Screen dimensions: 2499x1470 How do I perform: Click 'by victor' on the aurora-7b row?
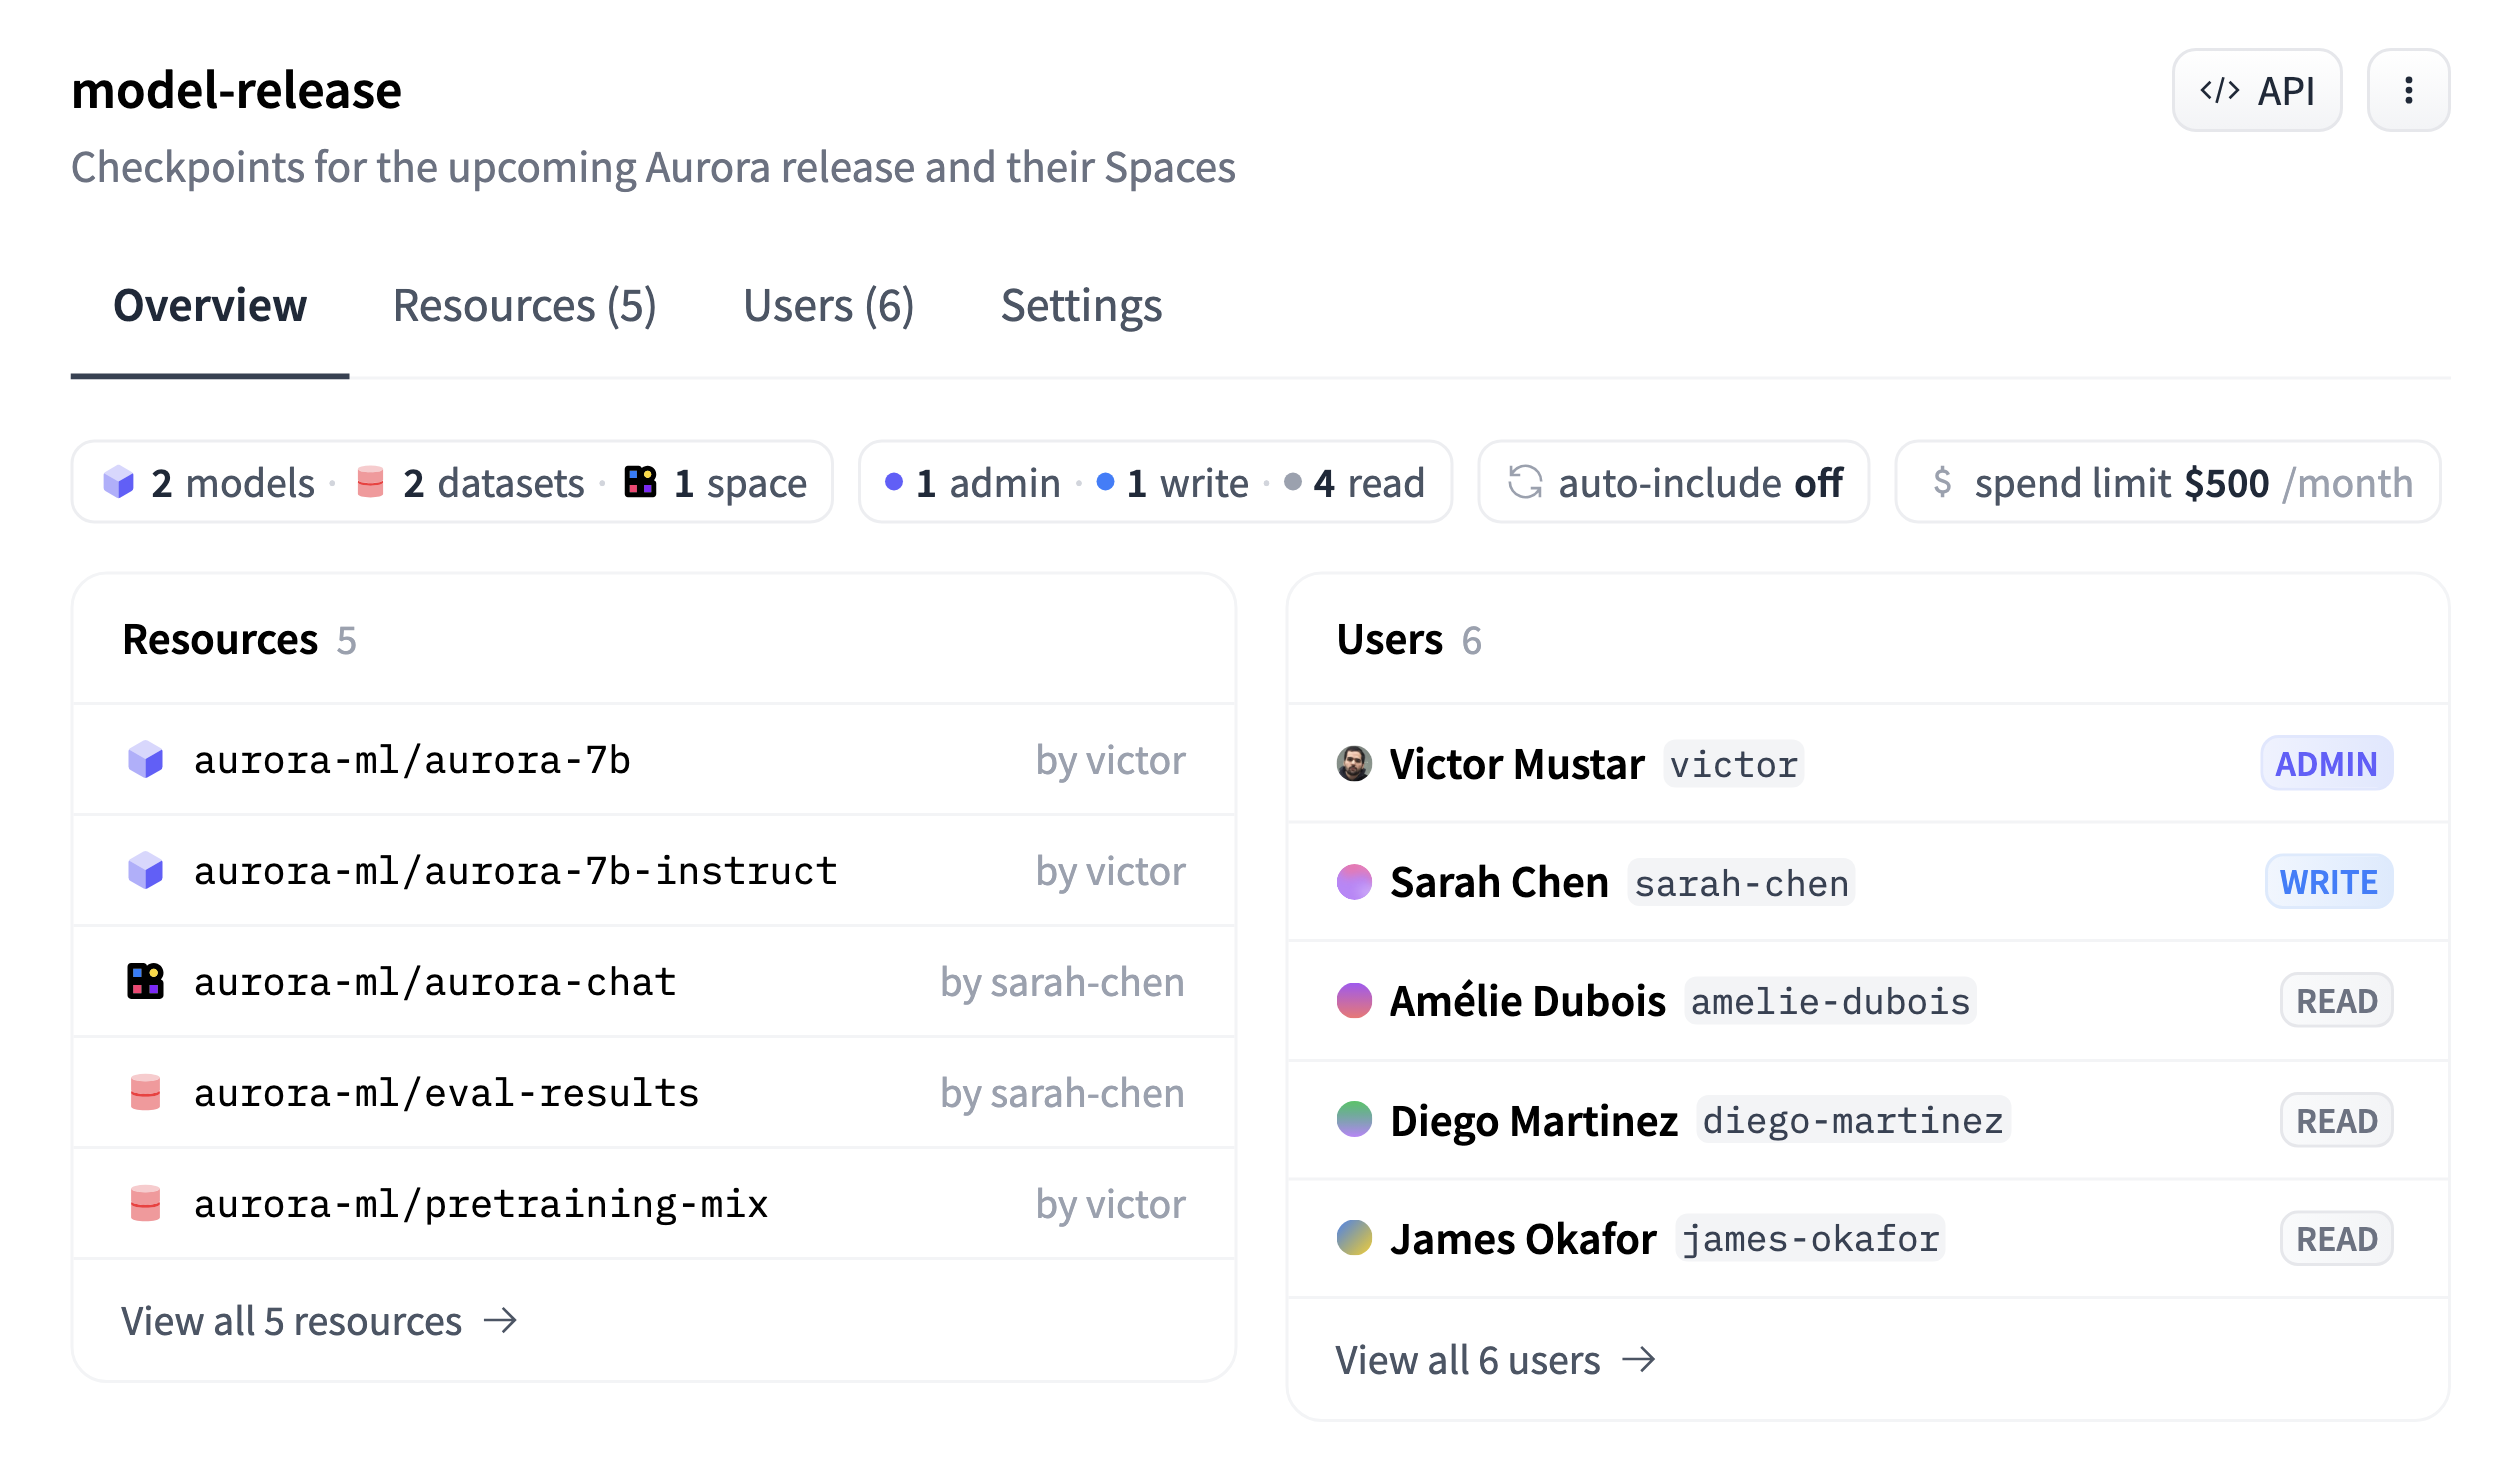click(x=1110, y=761)
